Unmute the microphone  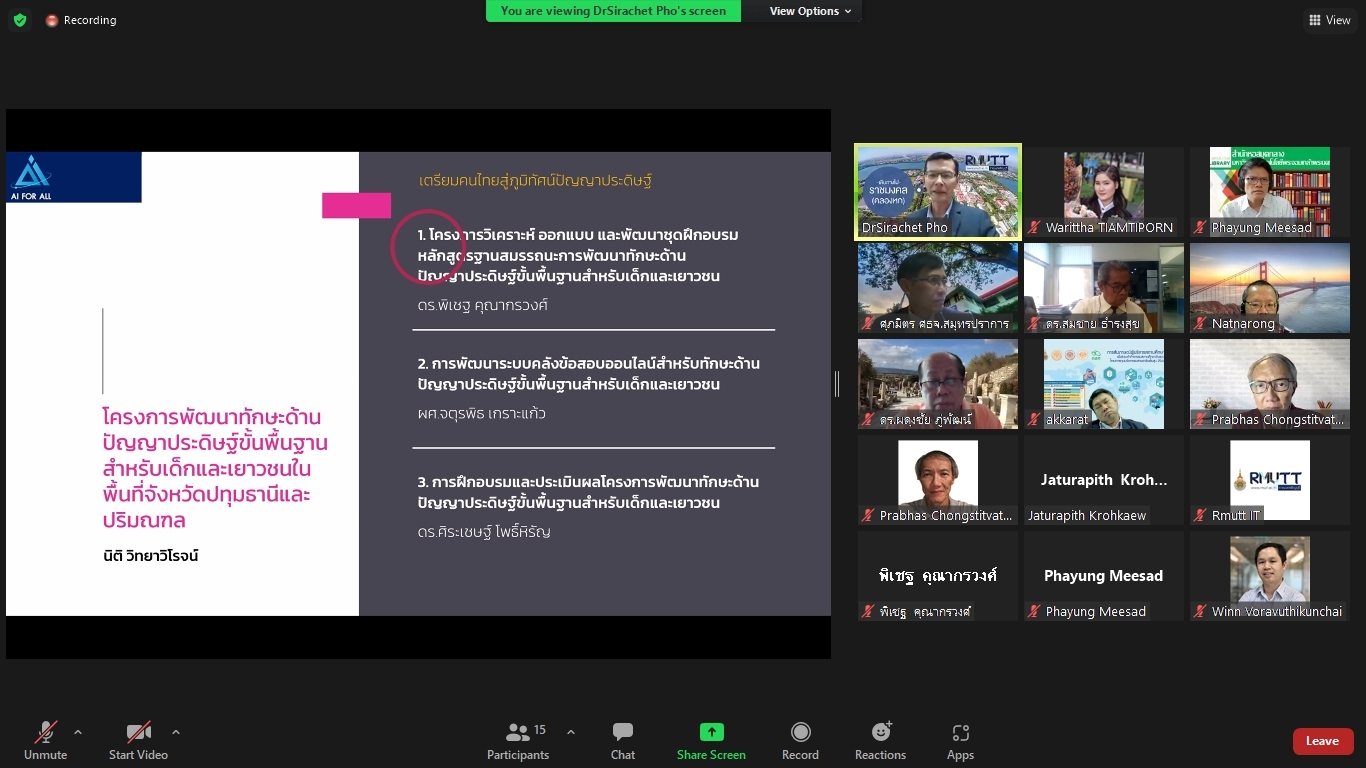coord(46,741)
